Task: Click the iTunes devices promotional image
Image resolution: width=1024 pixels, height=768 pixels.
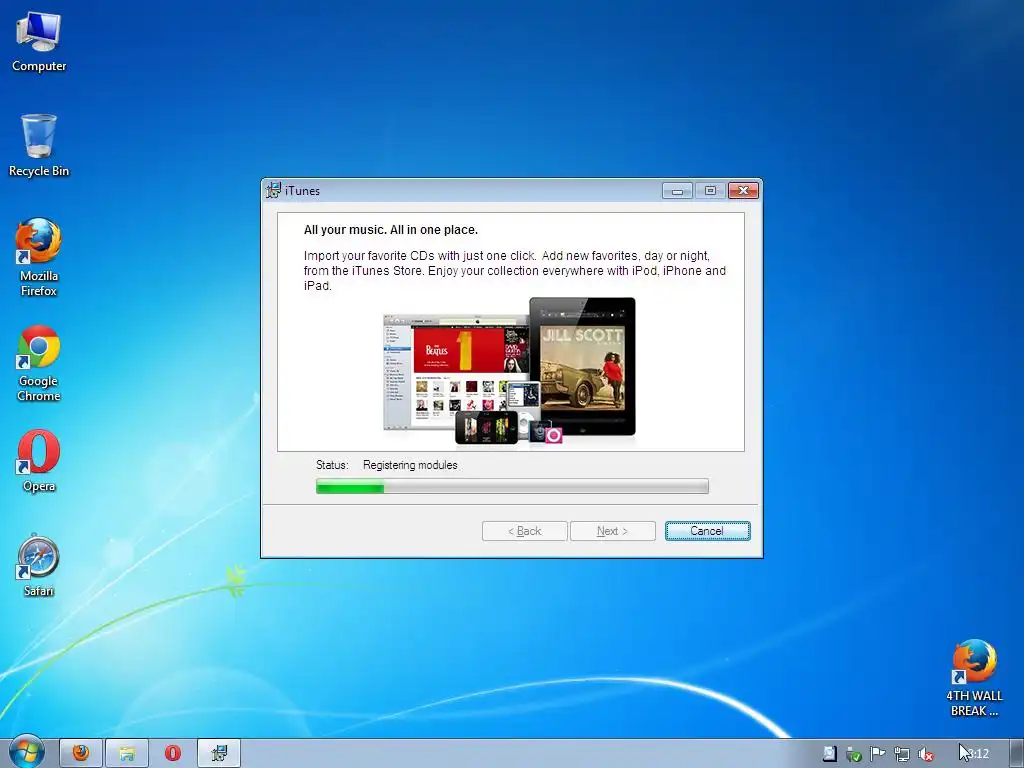Action: pos(509,370)
